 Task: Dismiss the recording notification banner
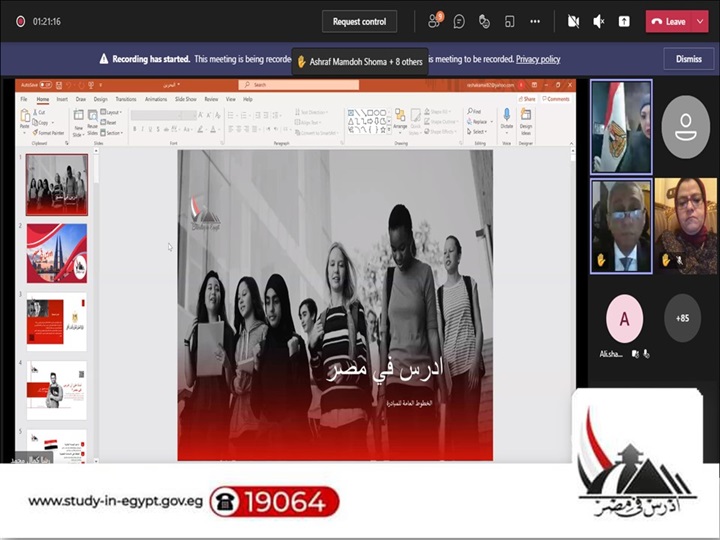(688, 59)
